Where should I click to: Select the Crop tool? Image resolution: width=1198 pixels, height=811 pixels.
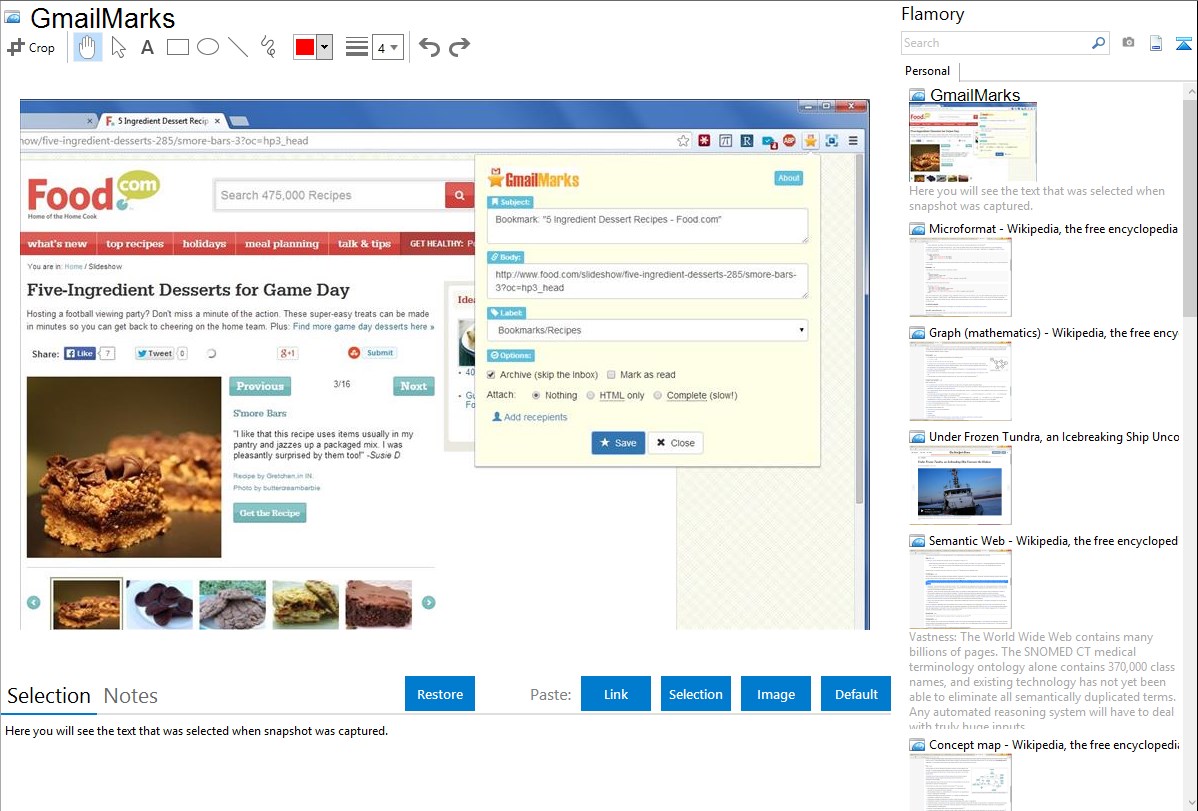[x=31, y=47]
